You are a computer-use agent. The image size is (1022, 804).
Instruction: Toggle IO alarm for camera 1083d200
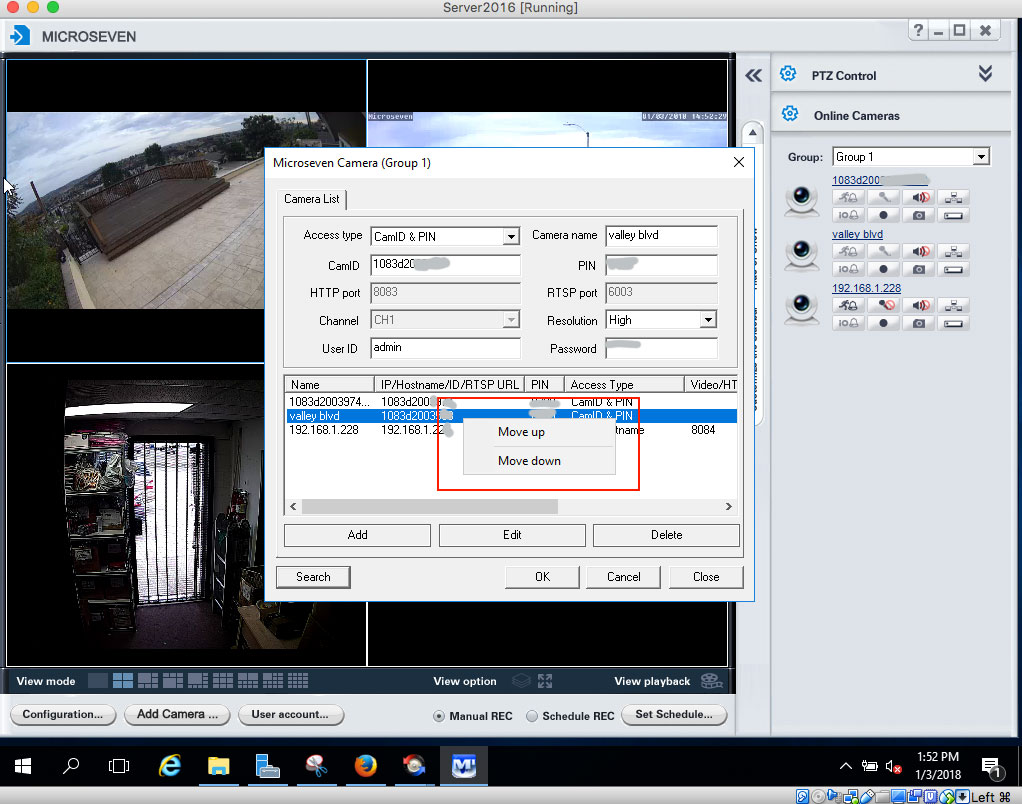(x=848, y=215)
